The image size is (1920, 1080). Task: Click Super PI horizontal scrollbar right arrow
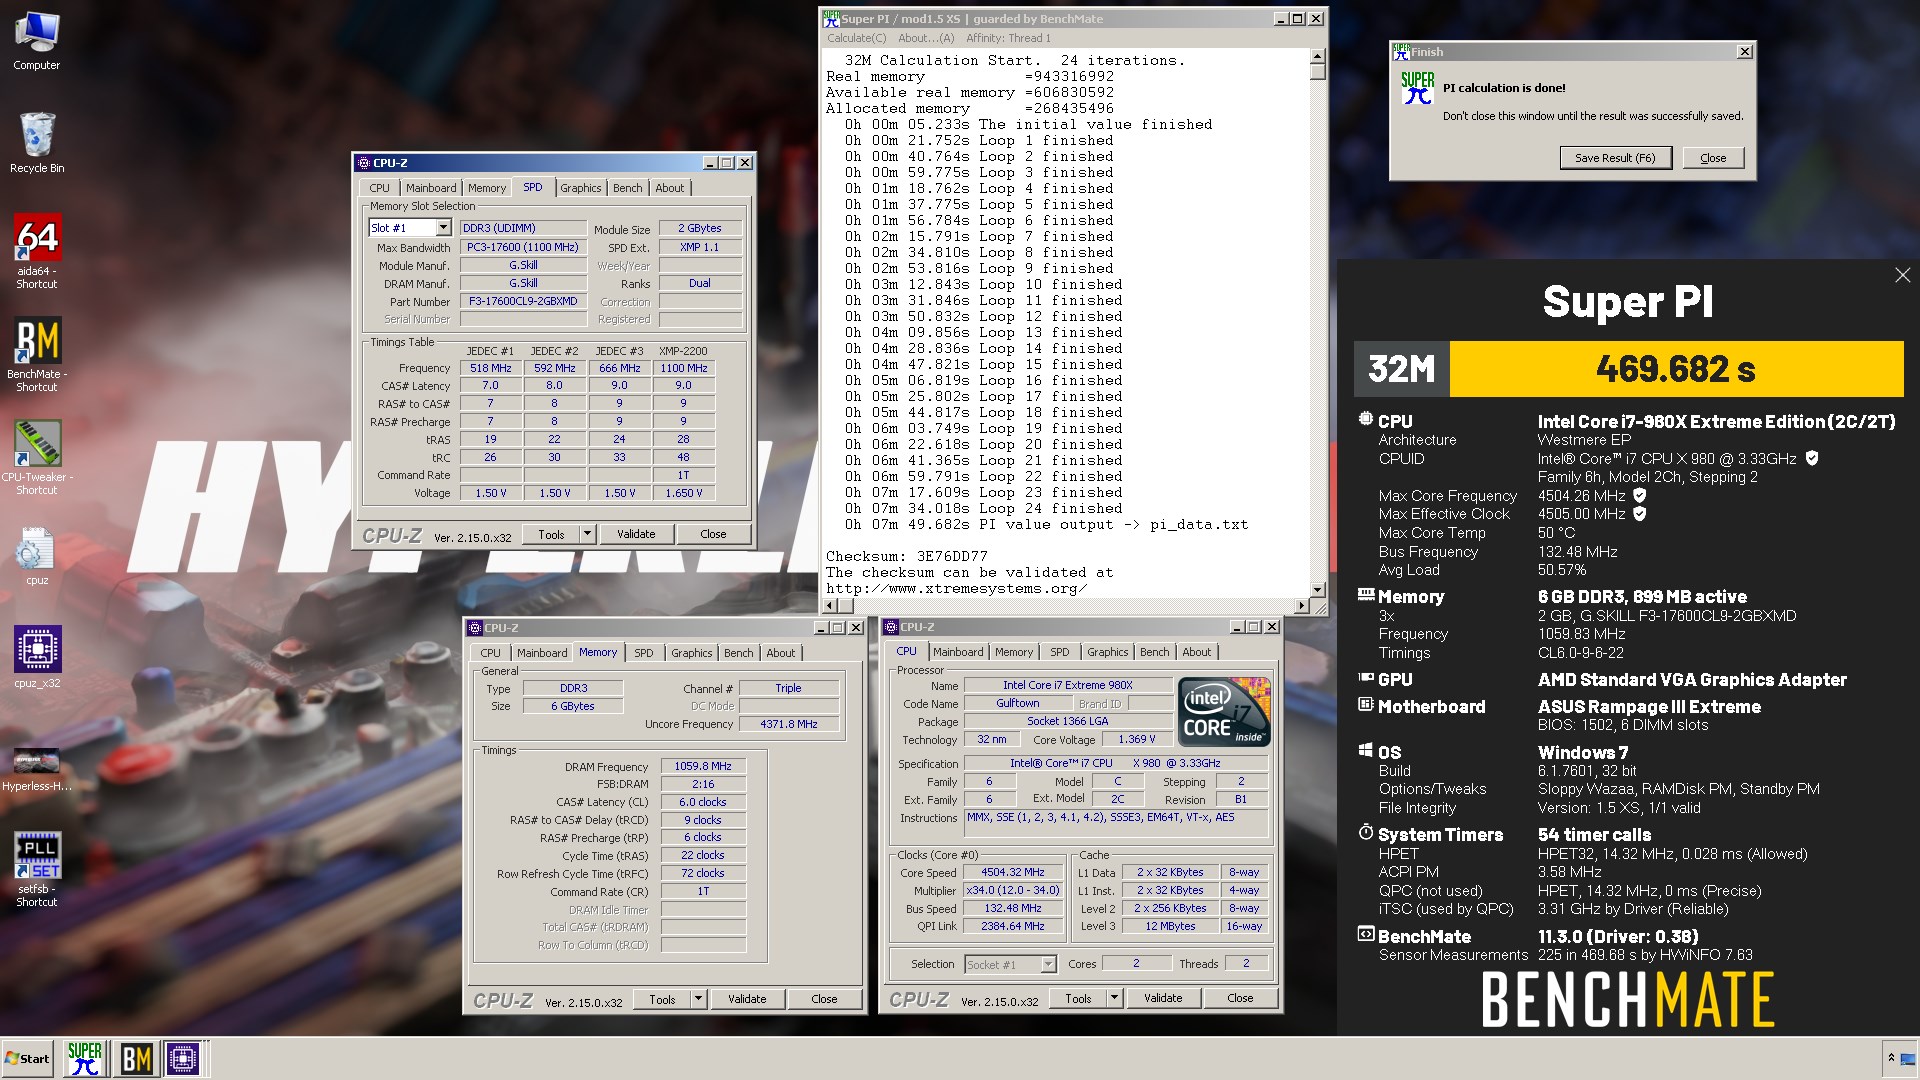click(1301, 605)
